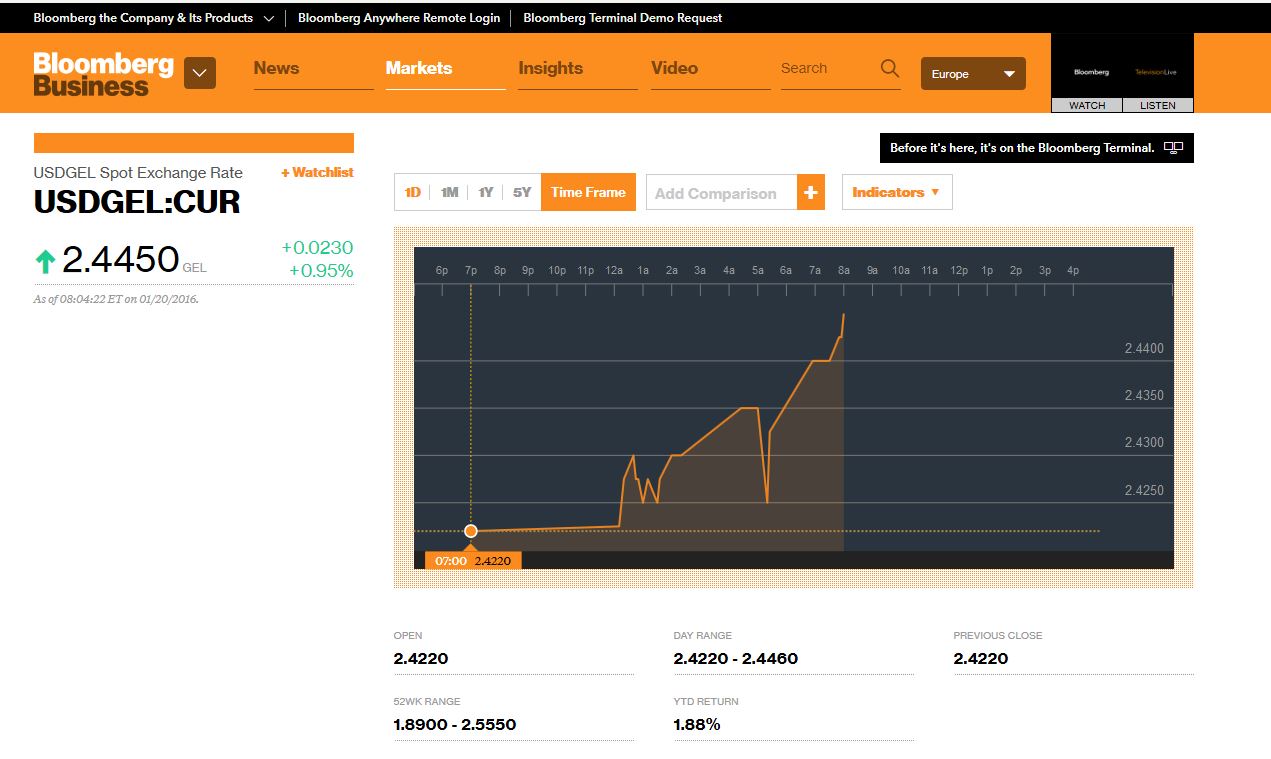
Task: Select the 1D chart range
Action: point(413,192)
